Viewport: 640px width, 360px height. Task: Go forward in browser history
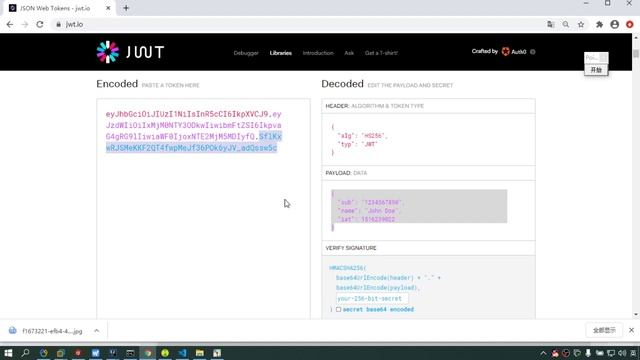pyautogui.click(x=25, y=24)
